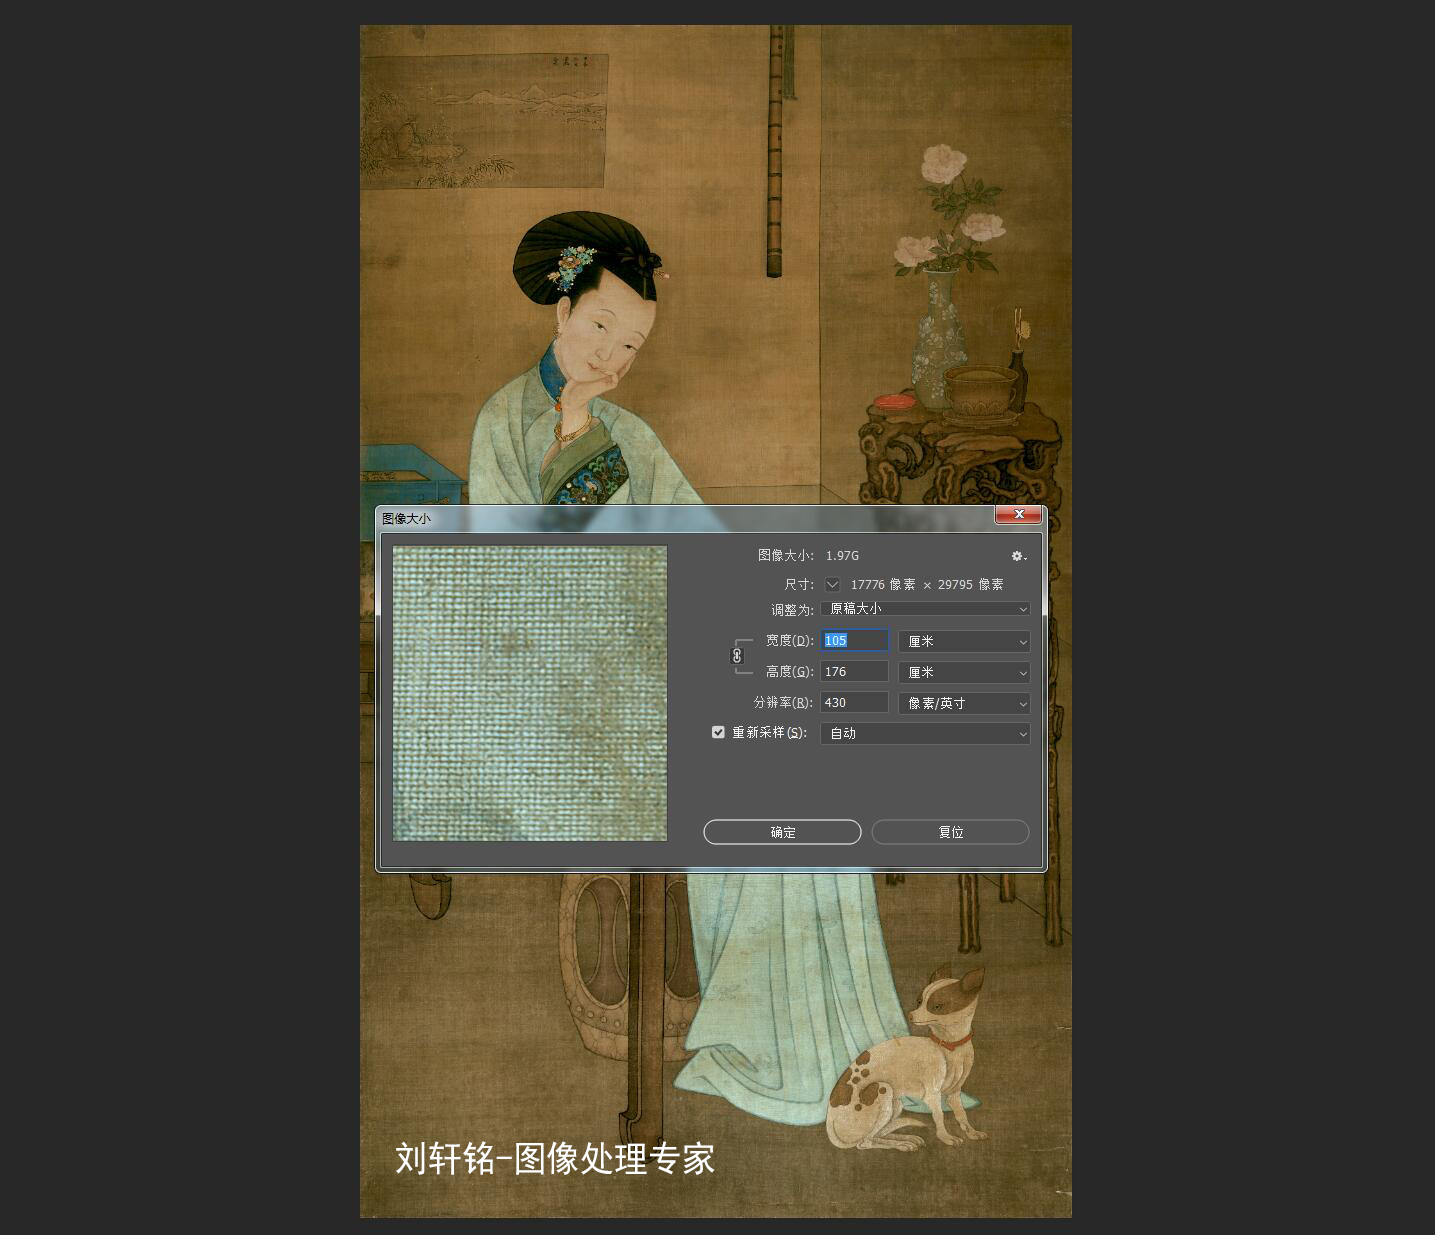Expand the 尺寸 dimensions unit dropdown arrow
Image resolution: width=1435 pixels, height=1235 pixels.
click(832, 584)
